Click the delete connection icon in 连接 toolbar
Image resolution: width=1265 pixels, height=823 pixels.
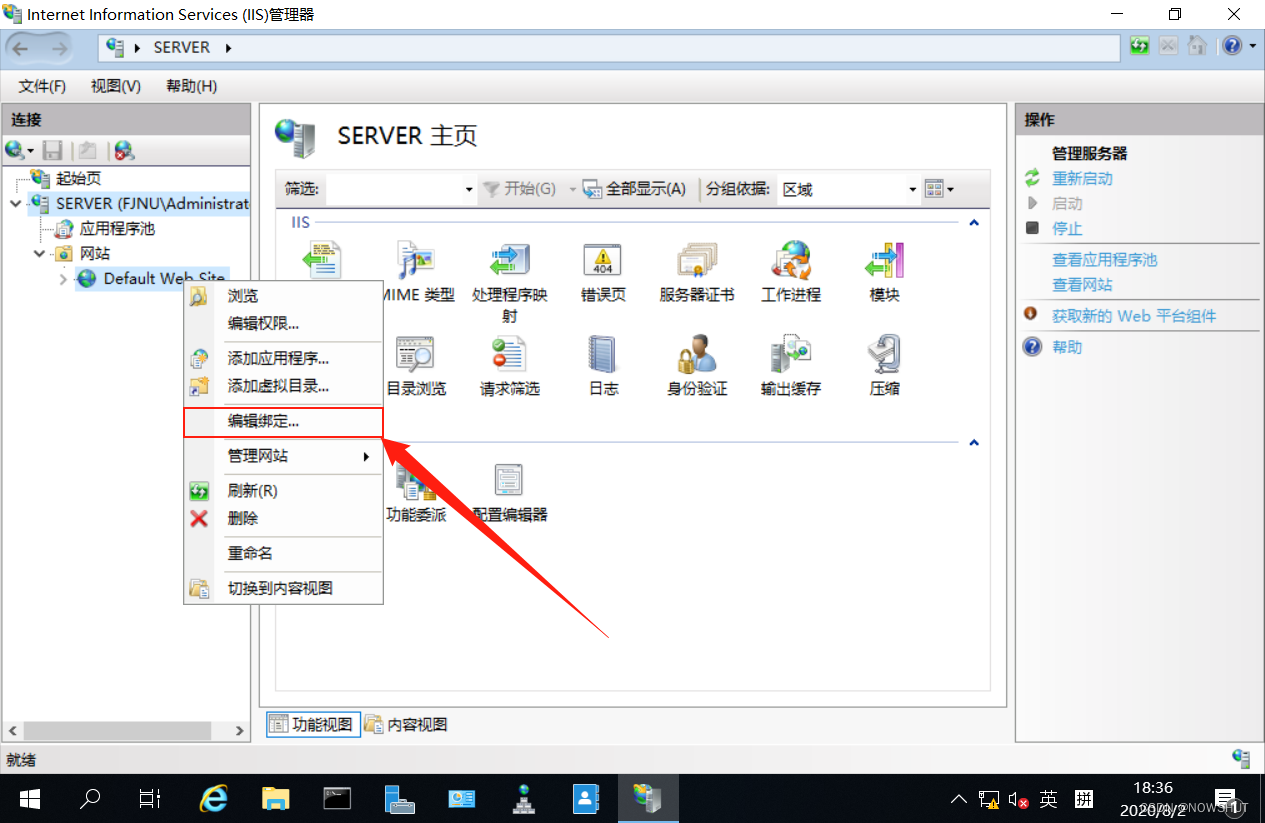click(124, 151)
